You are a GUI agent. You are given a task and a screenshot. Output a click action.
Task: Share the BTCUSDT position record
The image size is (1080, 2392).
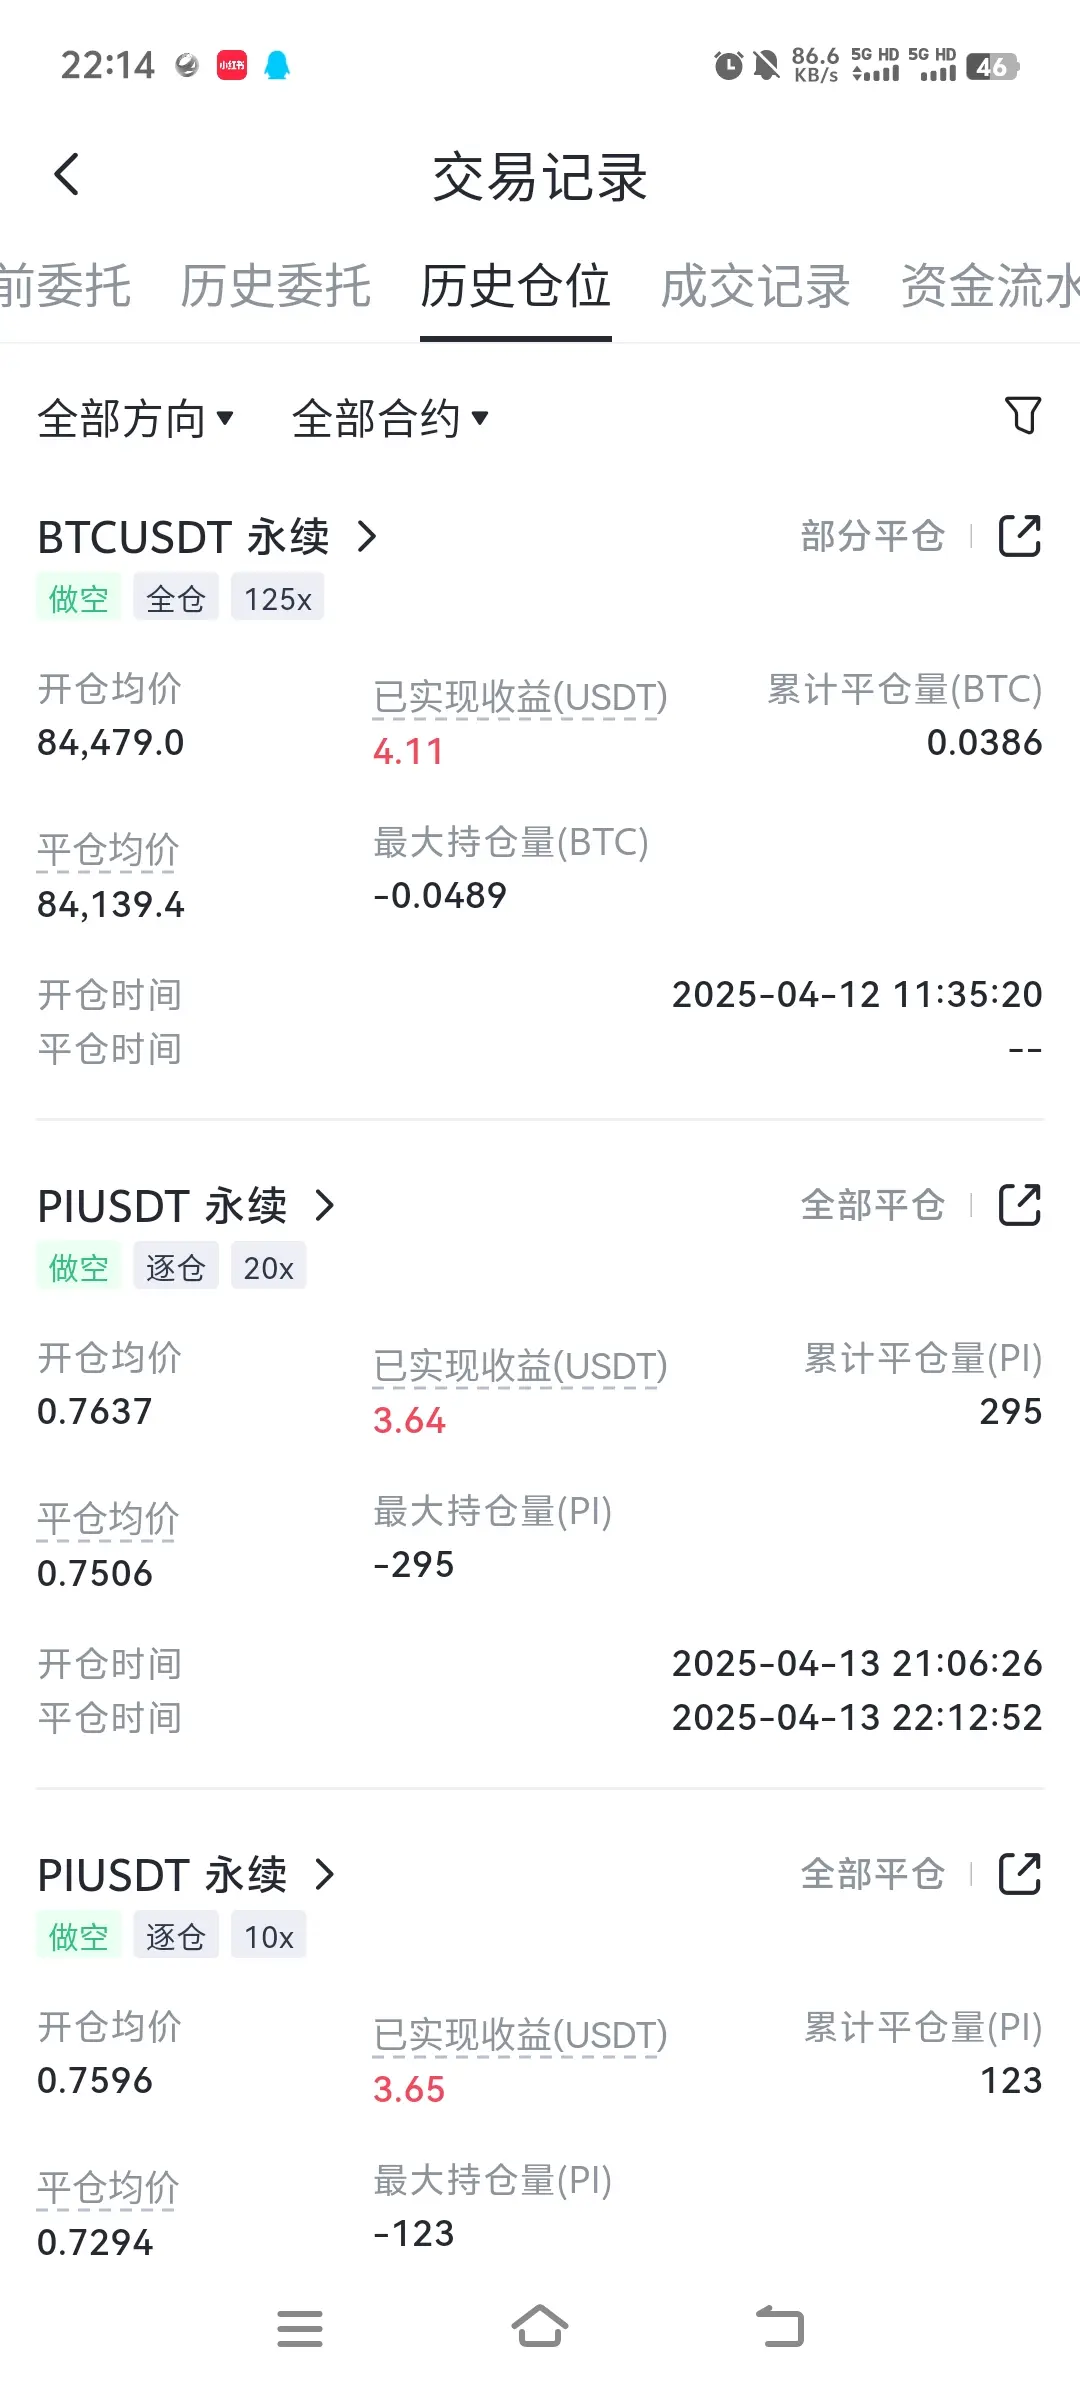[x=1020, y=536]
